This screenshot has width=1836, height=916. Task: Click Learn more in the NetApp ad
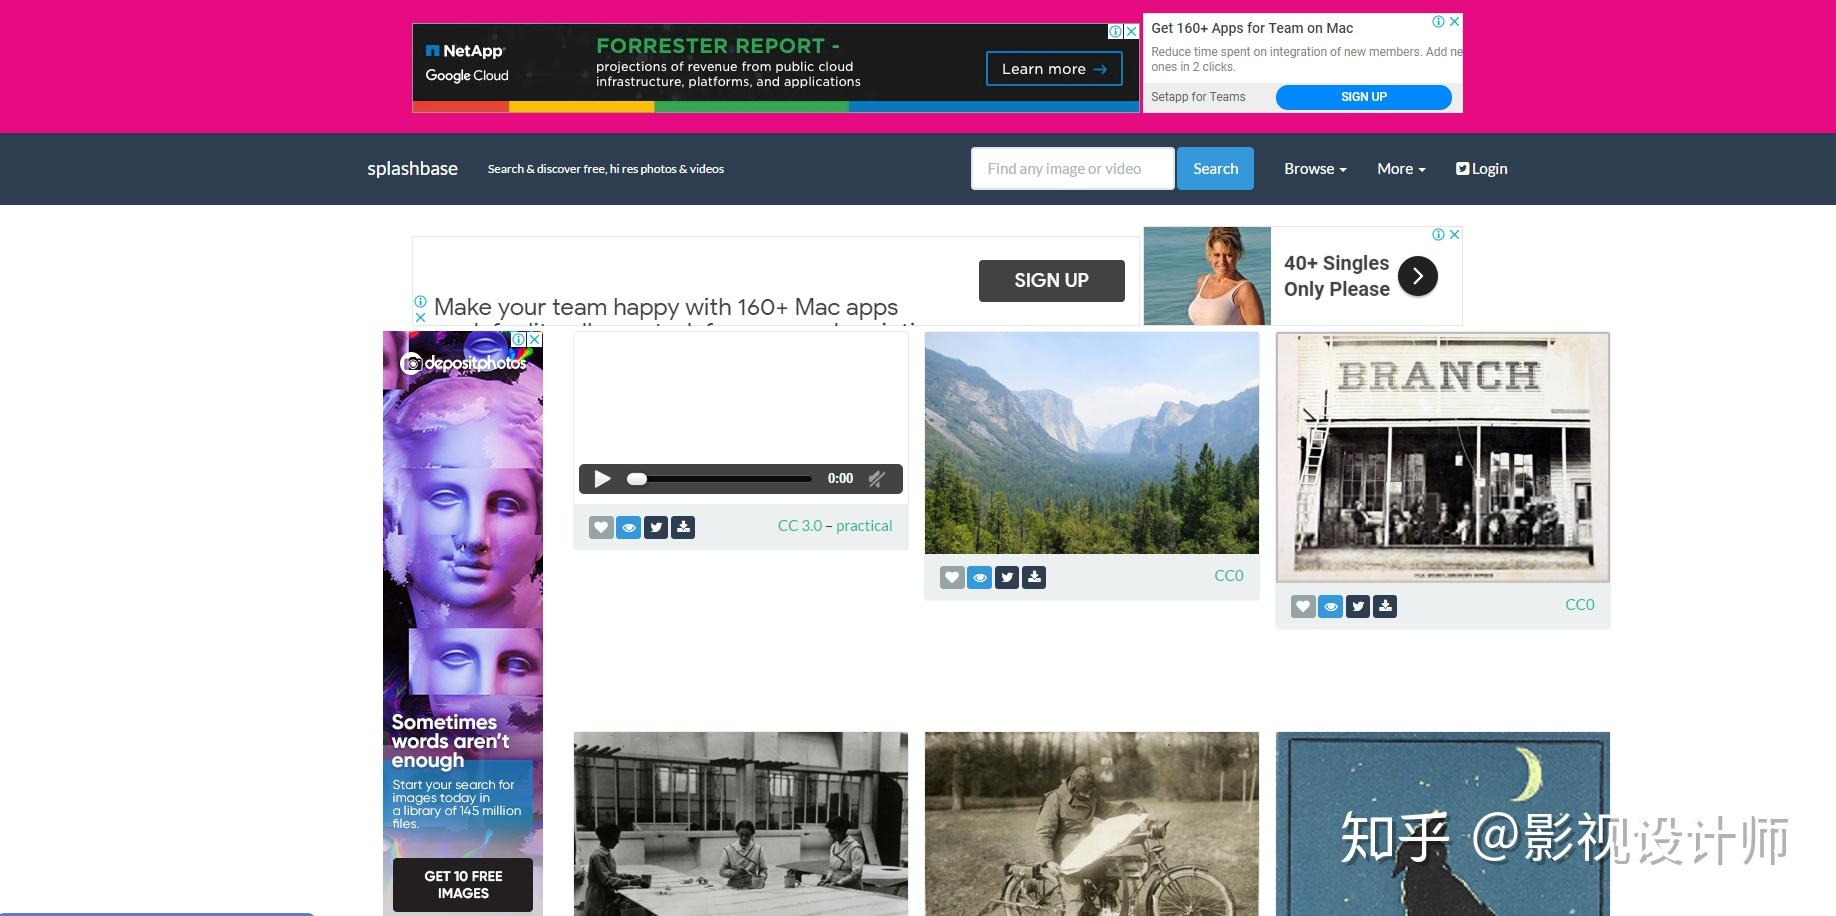click(1054, 69)
